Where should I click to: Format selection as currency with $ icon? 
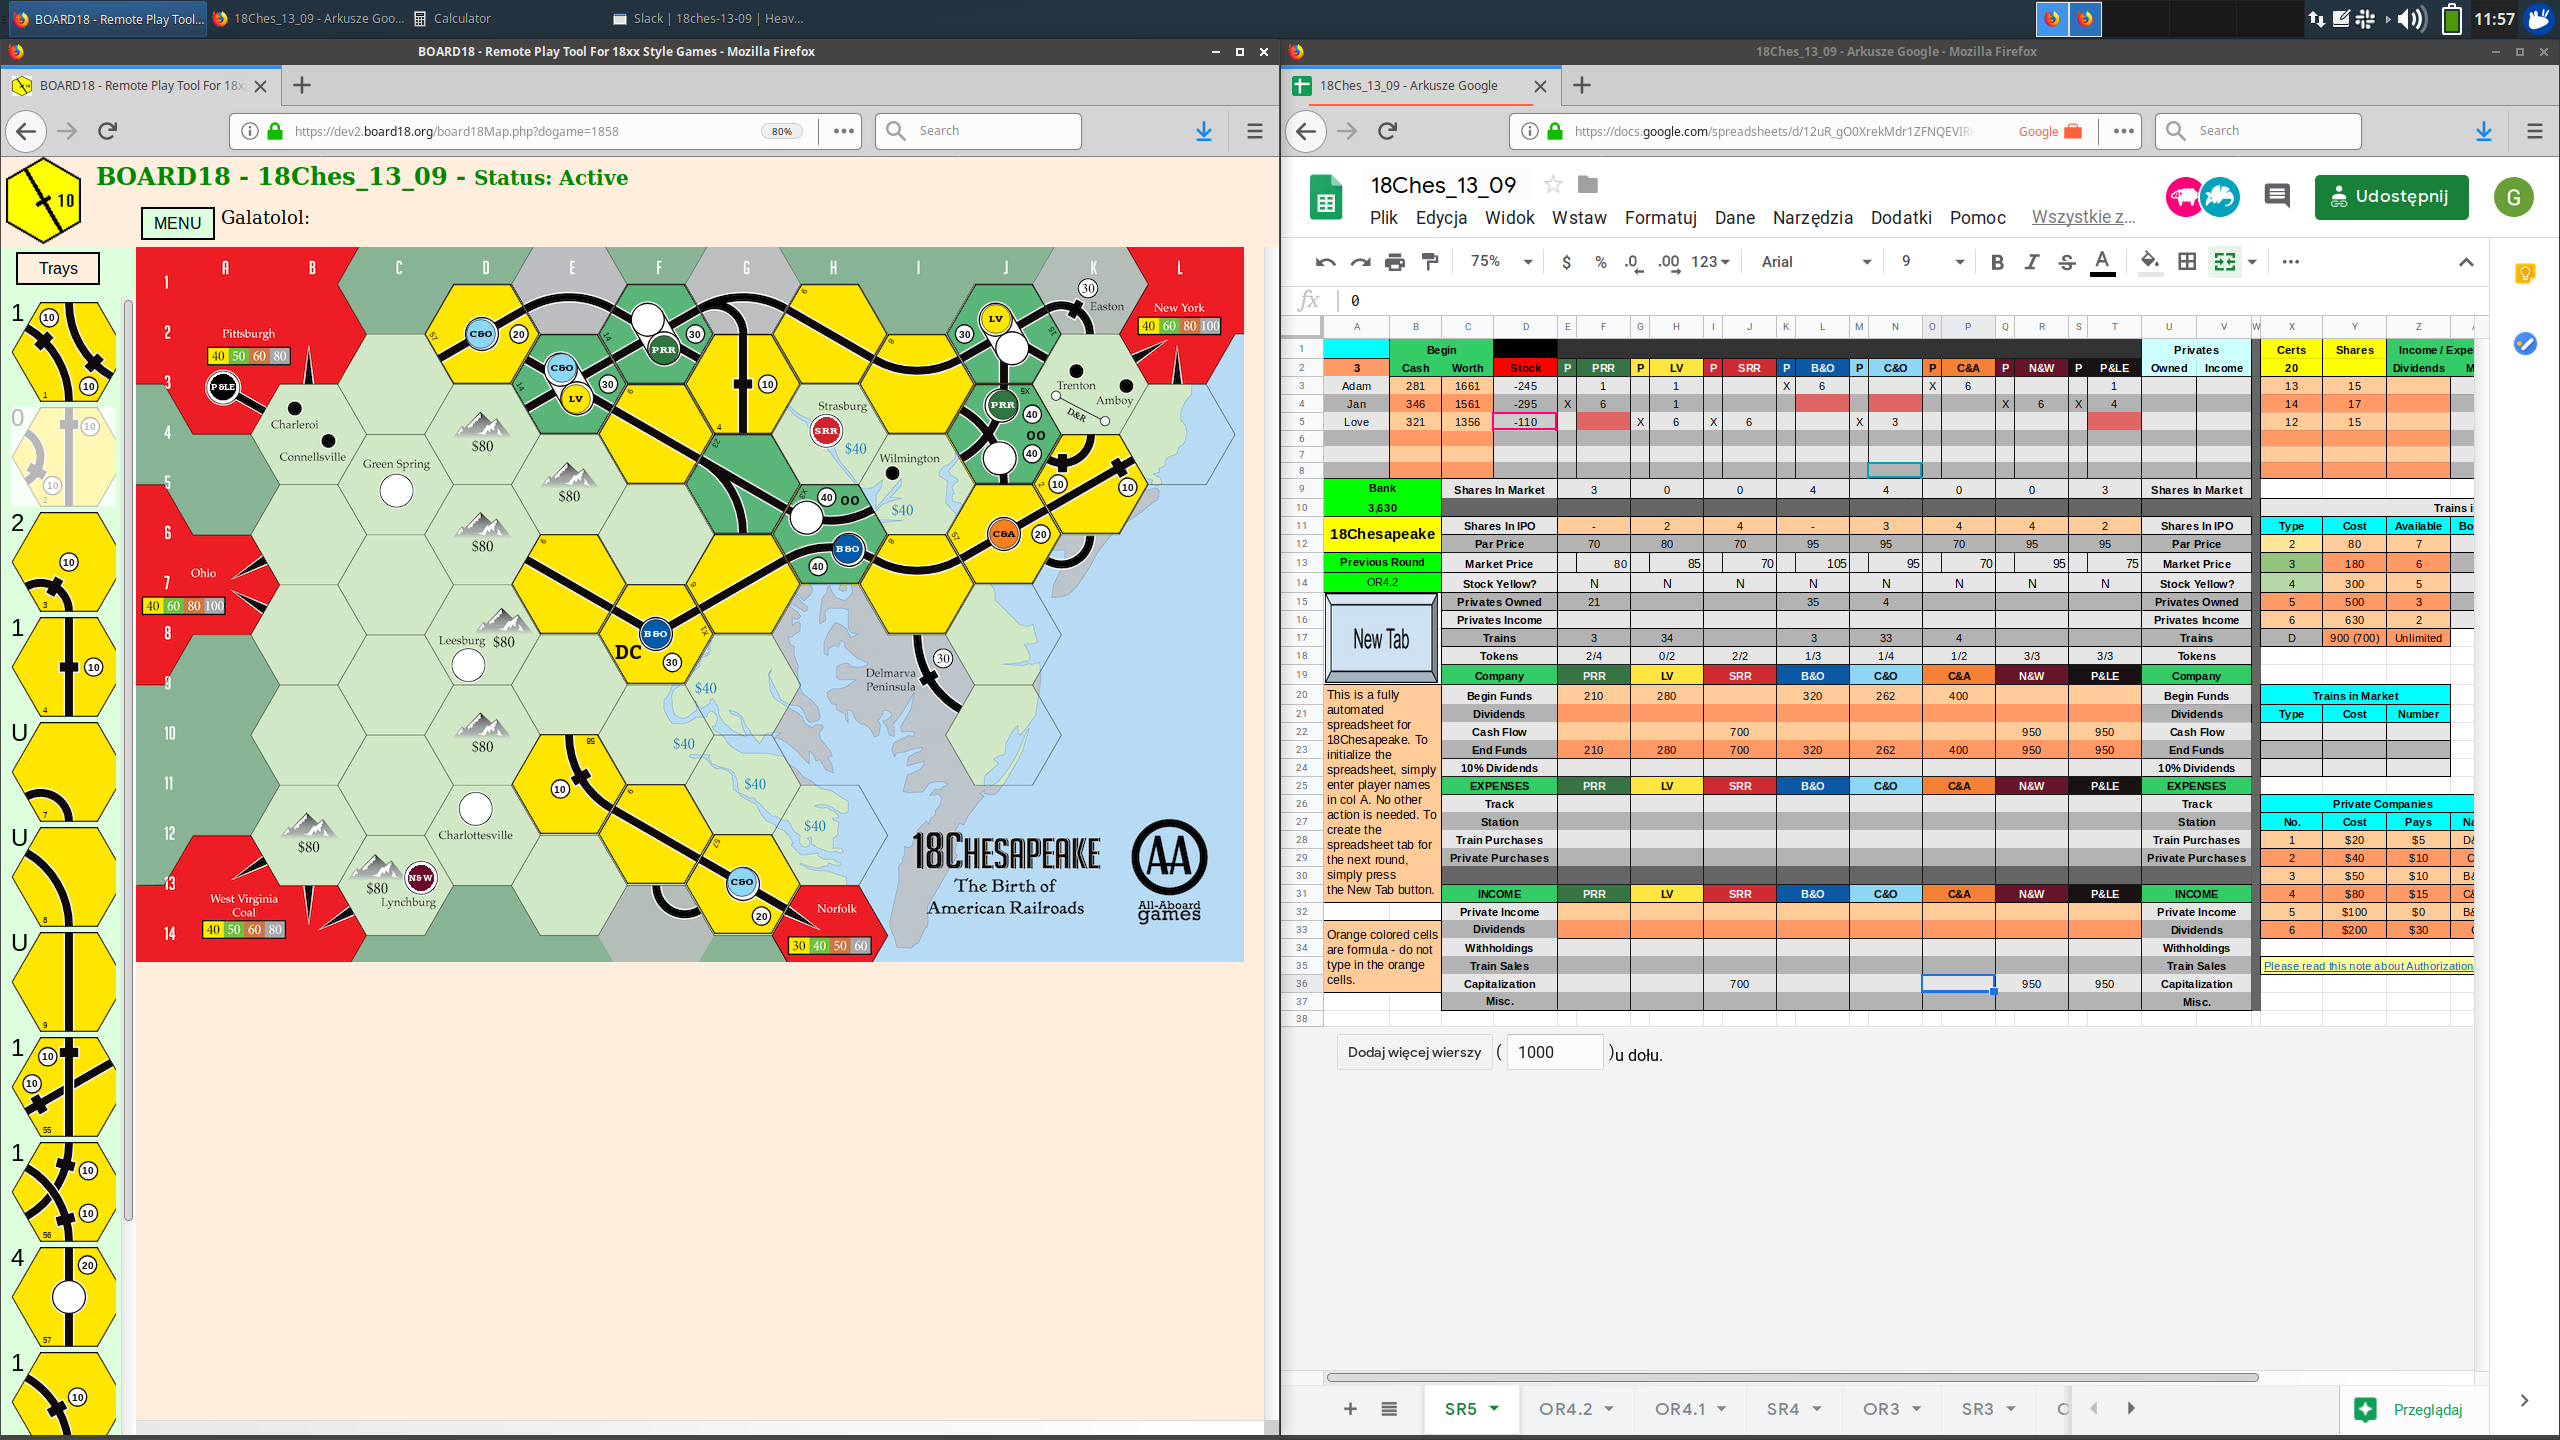point(1566,262)
